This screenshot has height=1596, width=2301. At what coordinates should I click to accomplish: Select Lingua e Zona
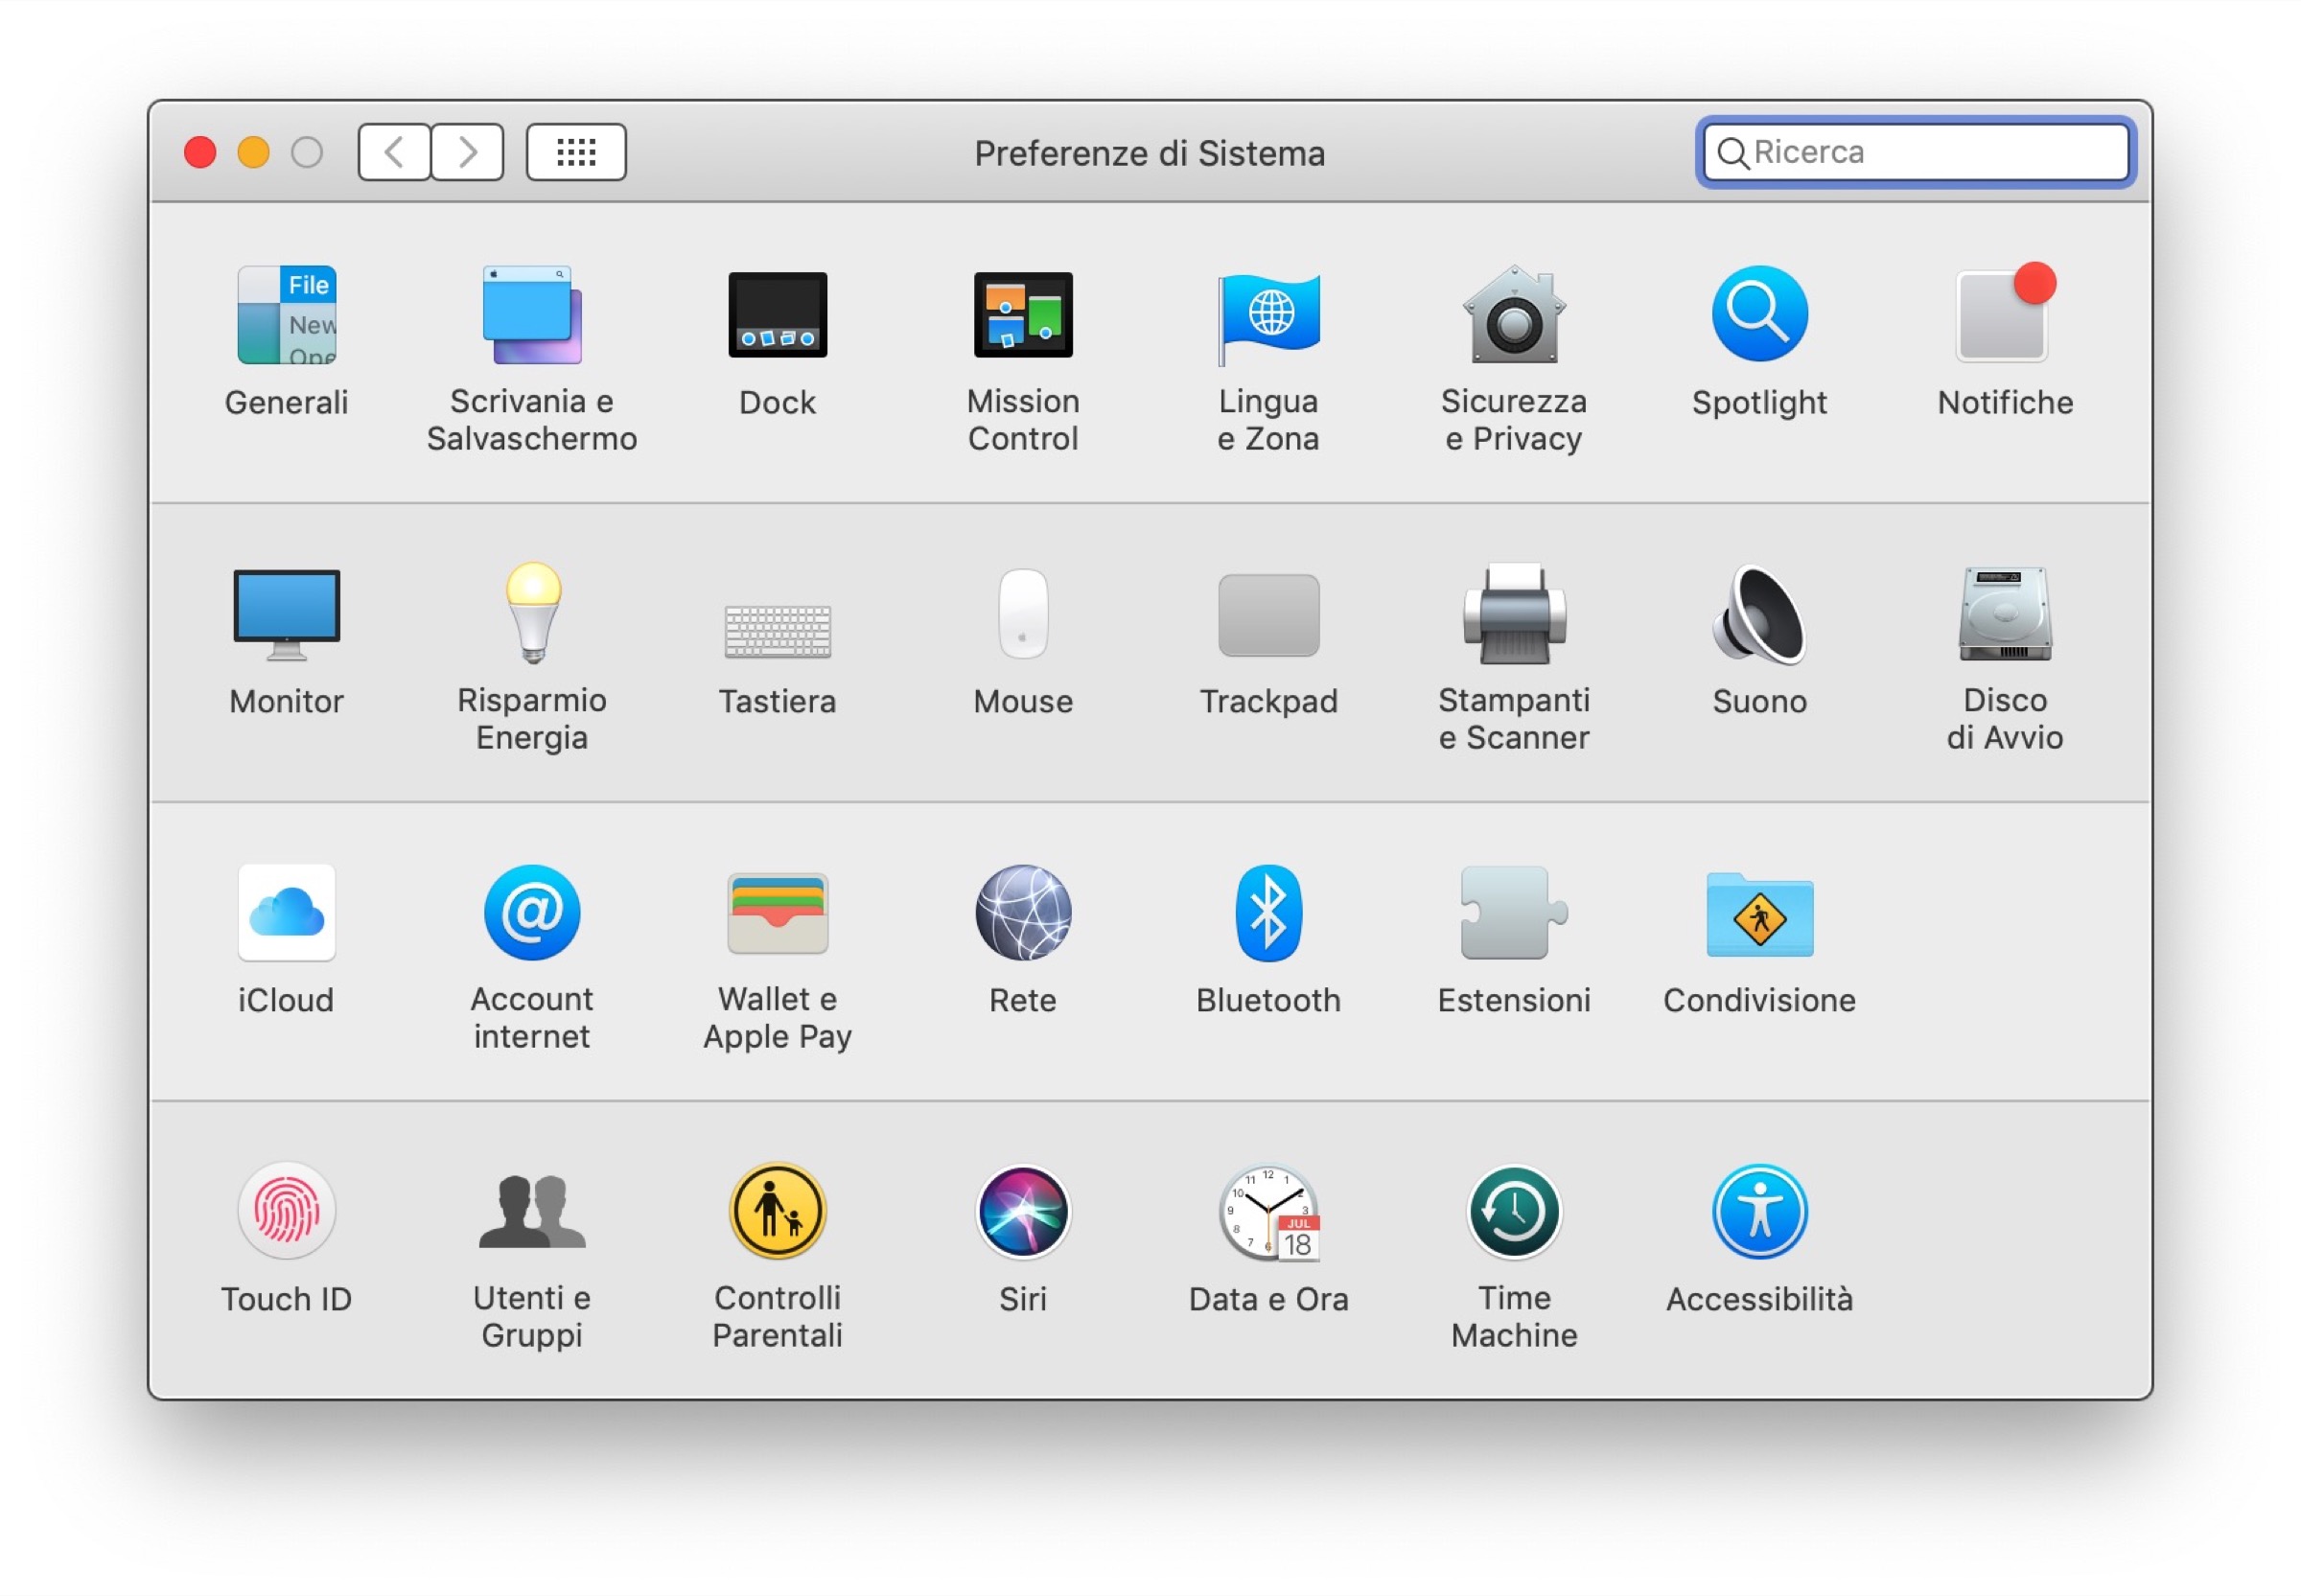1267,340
